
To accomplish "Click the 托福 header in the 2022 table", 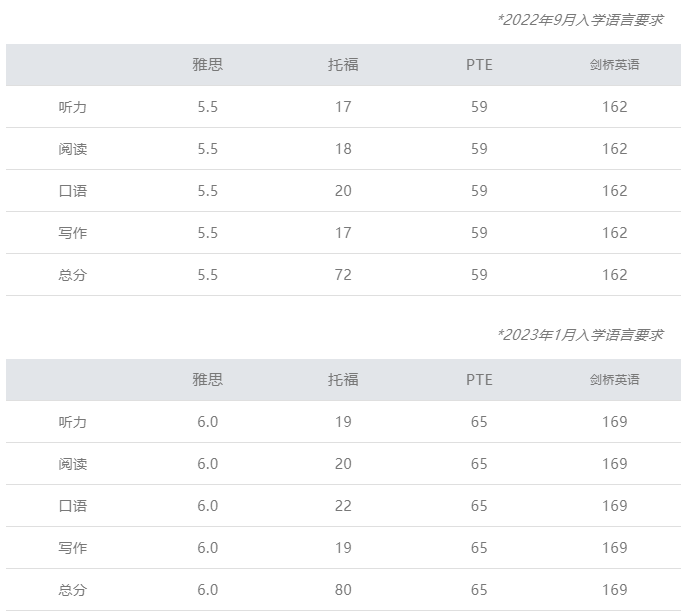I will tap(343, 65).
